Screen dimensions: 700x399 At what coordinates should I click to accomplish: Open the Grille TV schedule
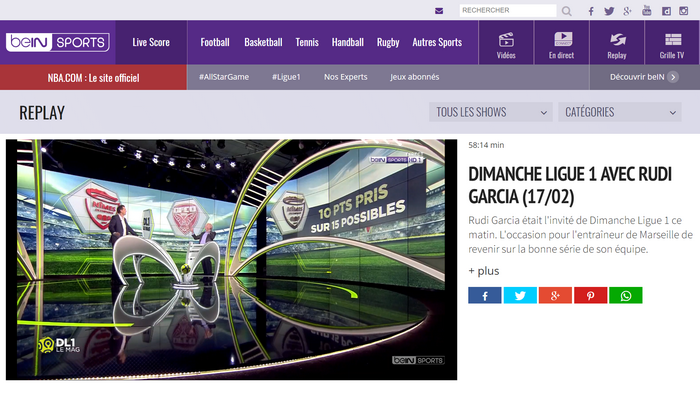point(672,42)
